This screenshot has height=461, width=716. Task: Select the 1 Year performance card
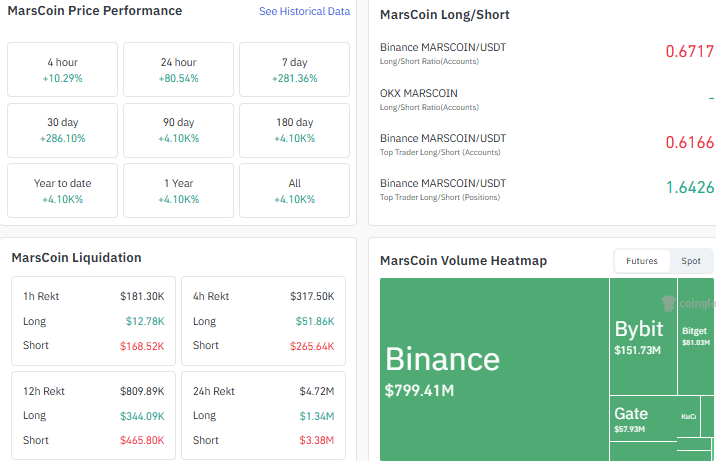coord(179,190)
